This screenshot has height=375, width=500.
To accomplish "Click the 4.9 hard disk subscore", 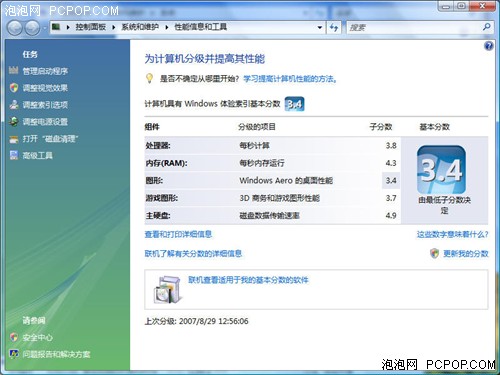I will [391, 216].
